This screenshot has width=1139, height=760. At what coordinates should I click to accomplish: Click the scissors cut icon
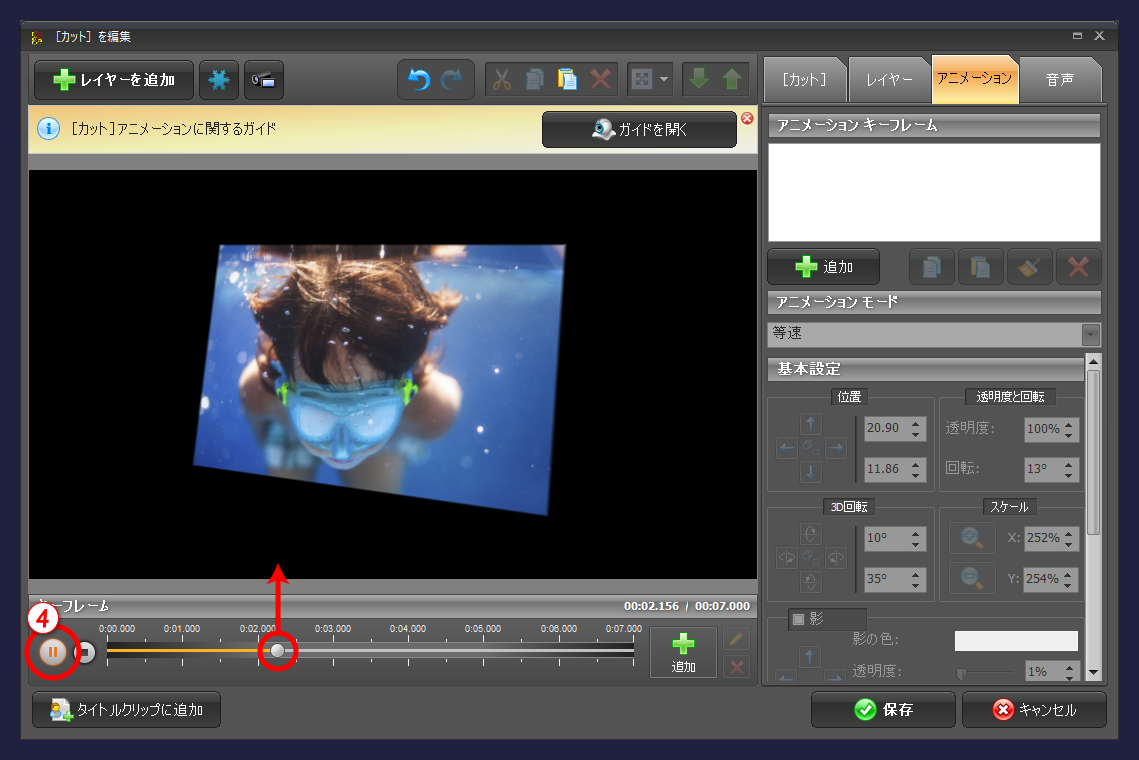click(x=502, y=80)
